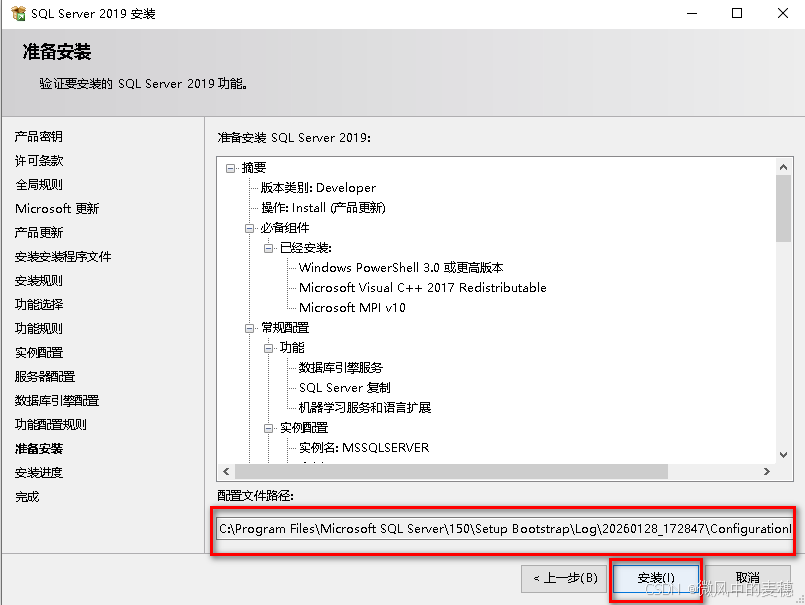Go back with 上一步(B) button

565,578
